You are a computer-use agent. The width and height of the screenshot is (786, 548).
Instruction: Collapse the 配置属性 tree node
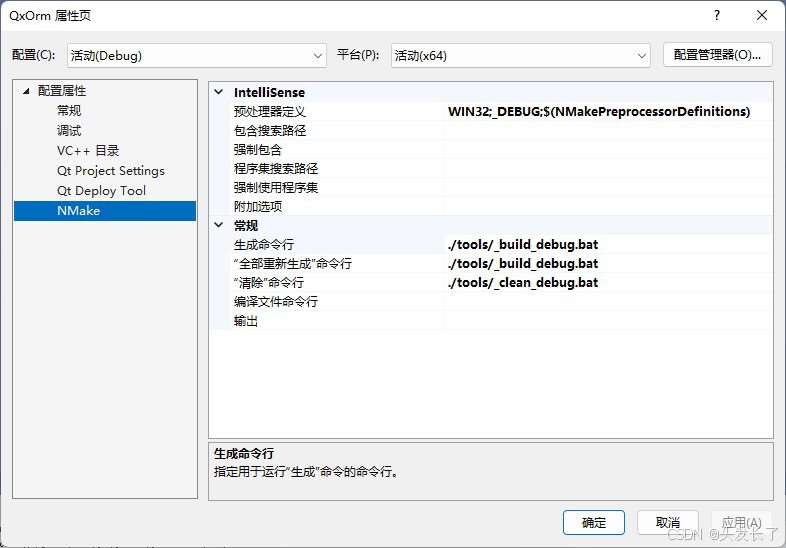(x=26, y=91)
